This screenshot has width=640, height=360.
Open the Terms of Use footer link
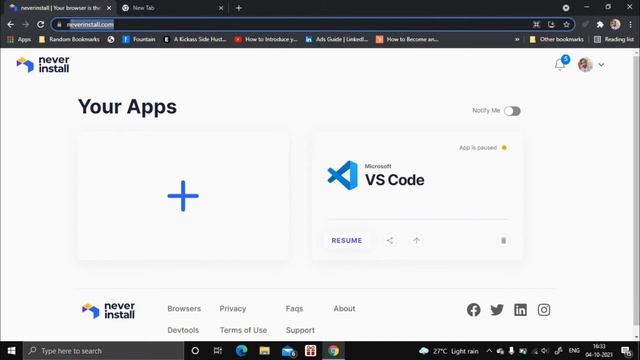pyautogui.click(x=243, y=330)
